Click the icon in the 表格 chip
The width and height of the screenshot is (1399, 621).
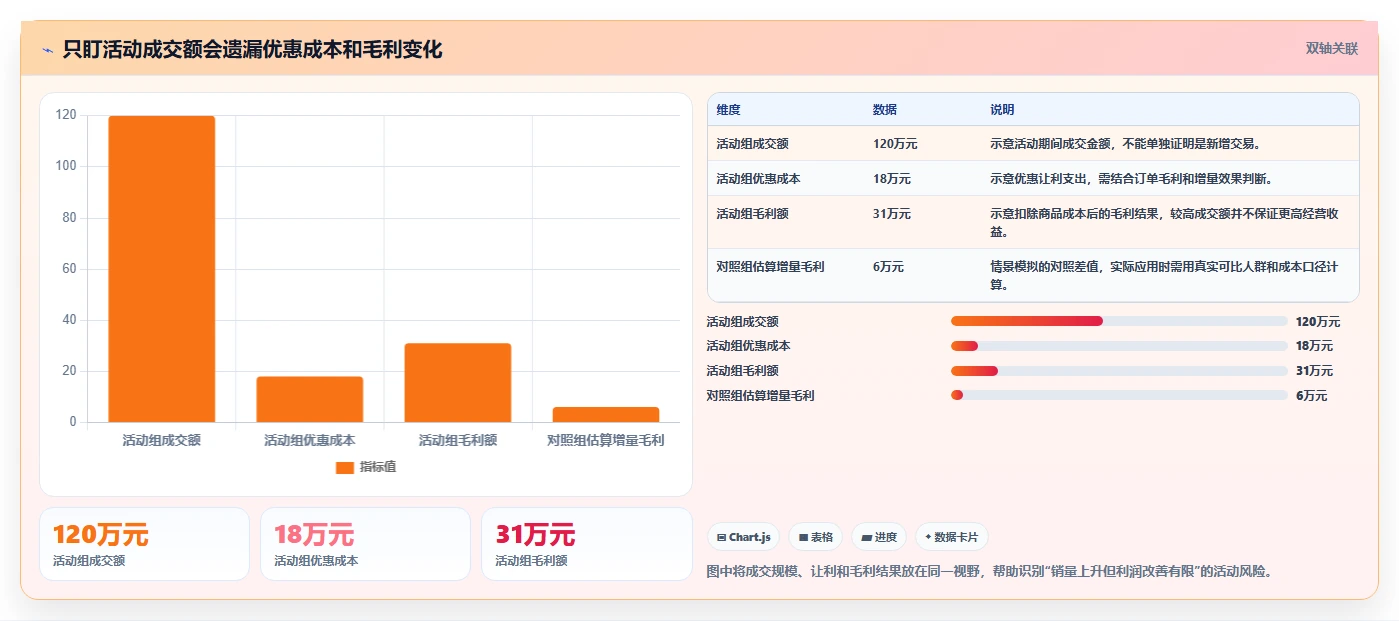point(803,537)
